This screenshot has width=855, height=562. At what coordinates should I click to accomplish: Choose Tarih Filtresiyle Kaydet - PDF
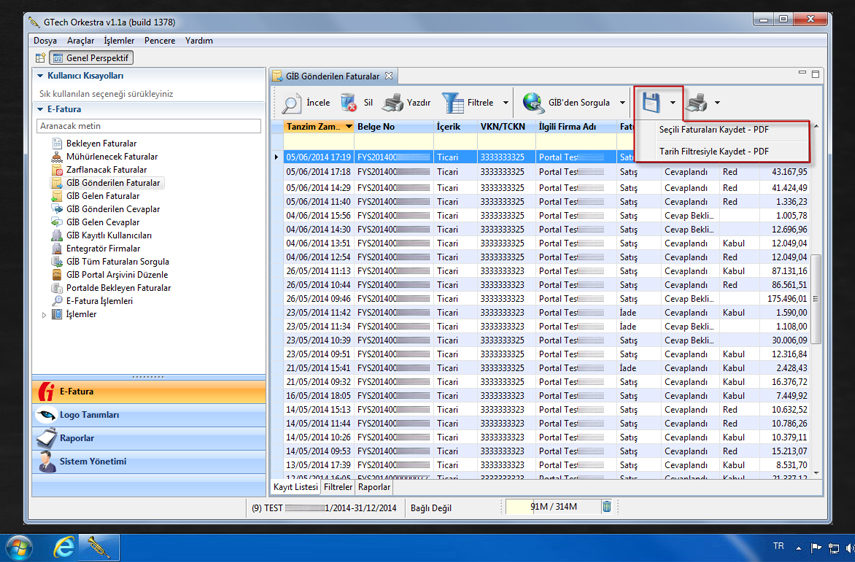(x=721, y=151)
